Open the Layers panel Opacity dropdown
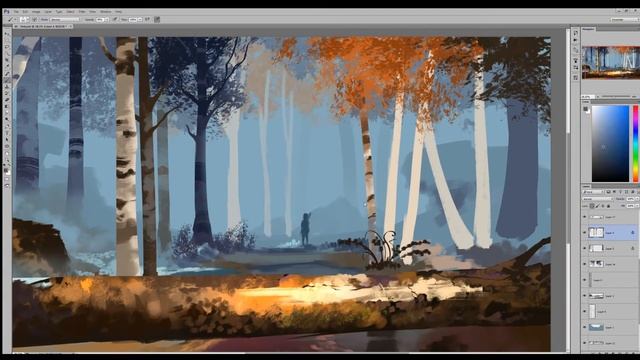Screen dimensions: 640x360 click(637, 199)
